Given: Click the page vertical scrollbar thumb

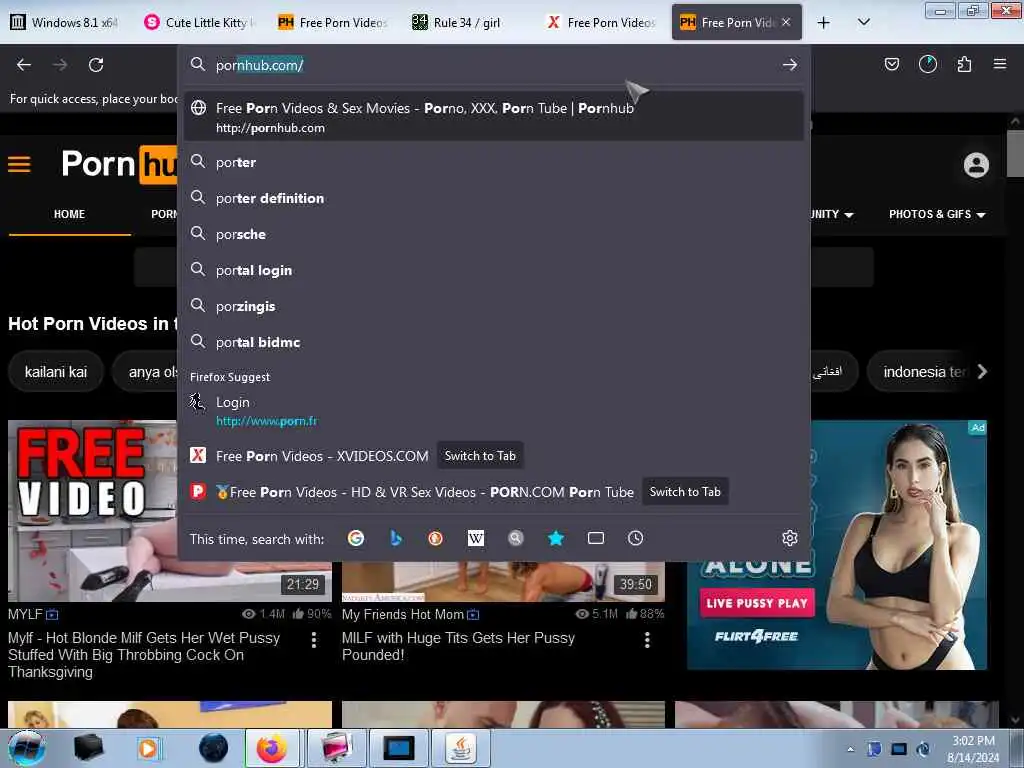Looking at the screenshot, I should coord(1015,153).
